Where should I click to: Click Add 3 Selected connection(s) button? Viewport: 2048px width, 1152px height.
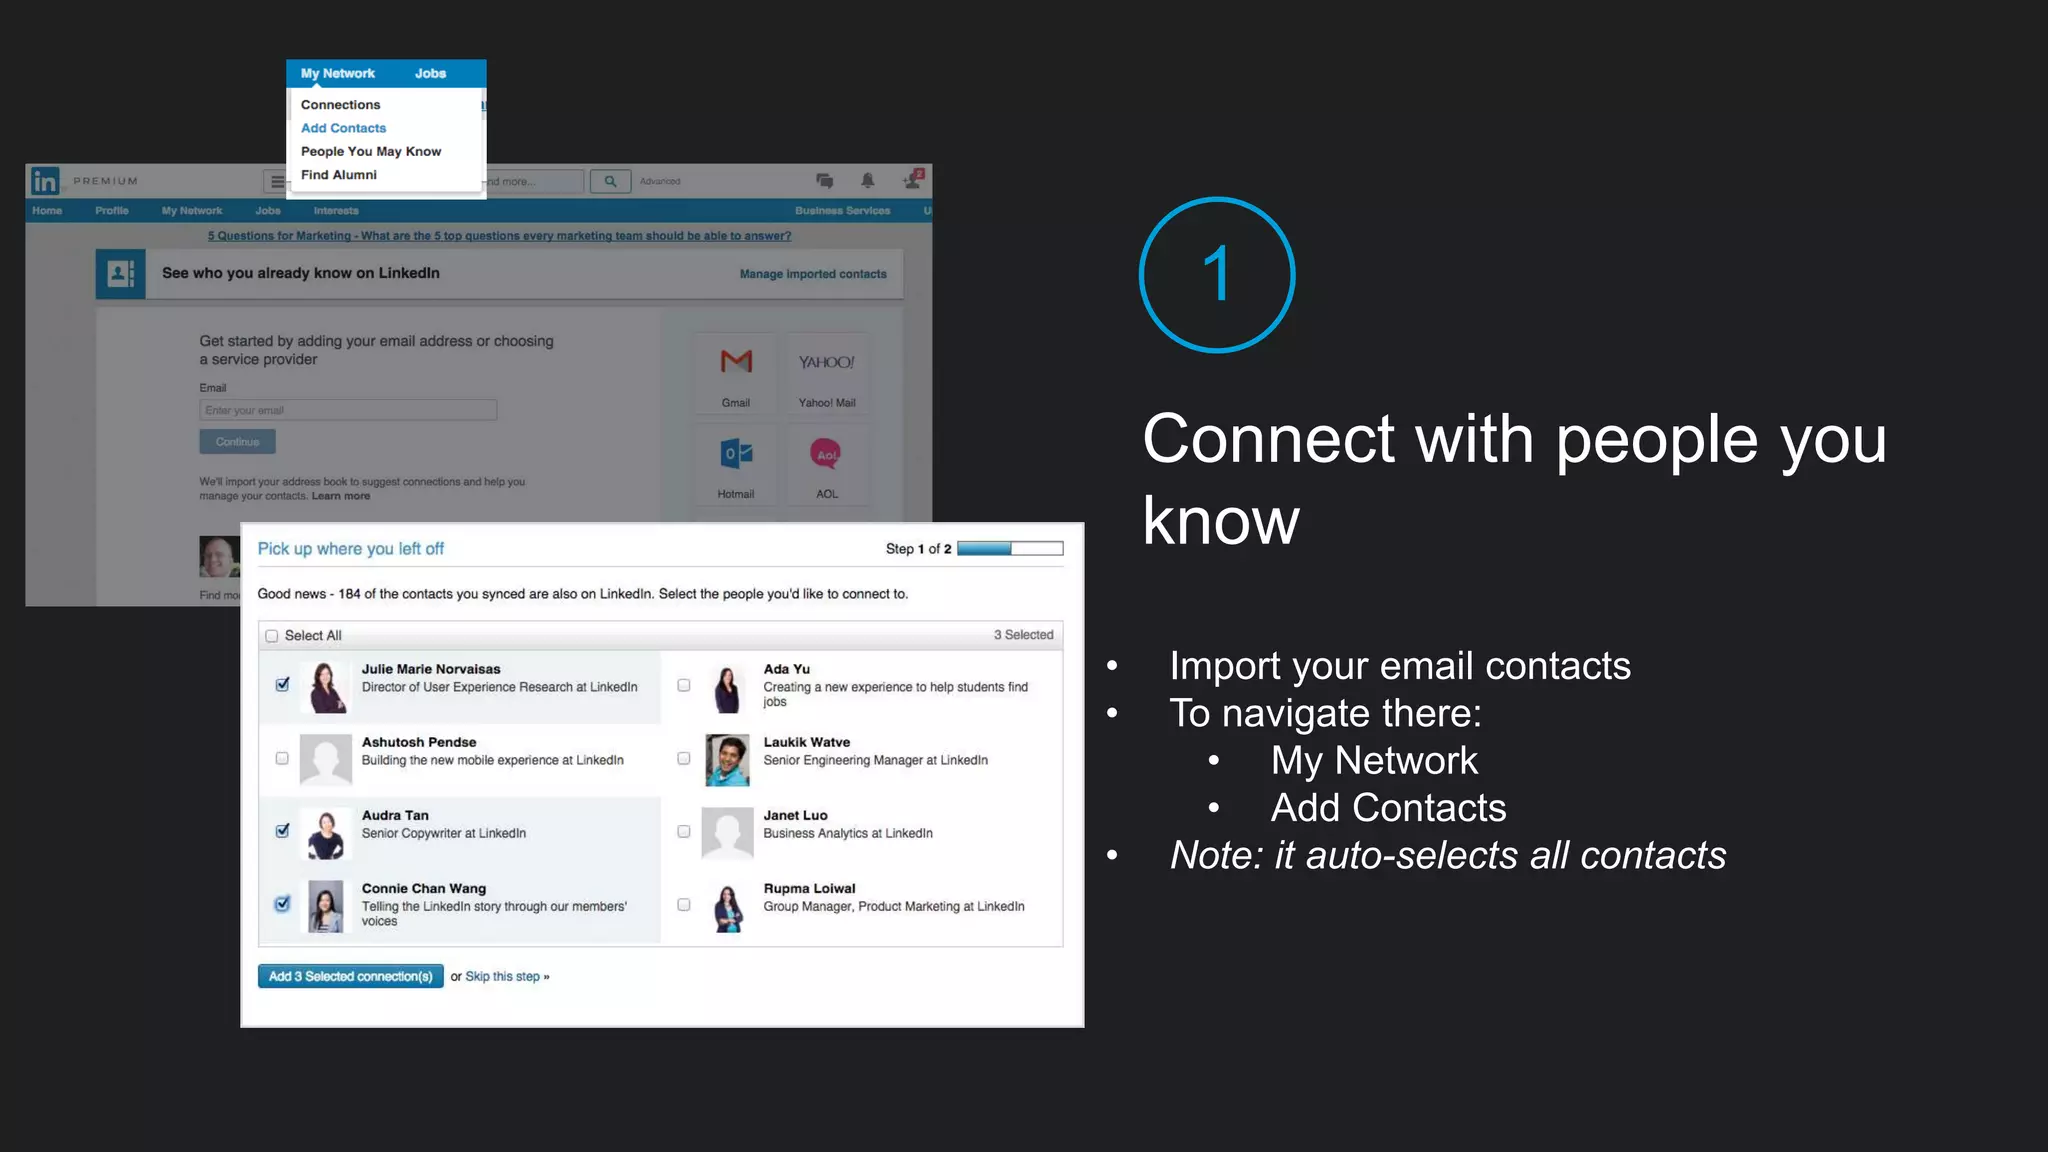click(x=351, y=976)
